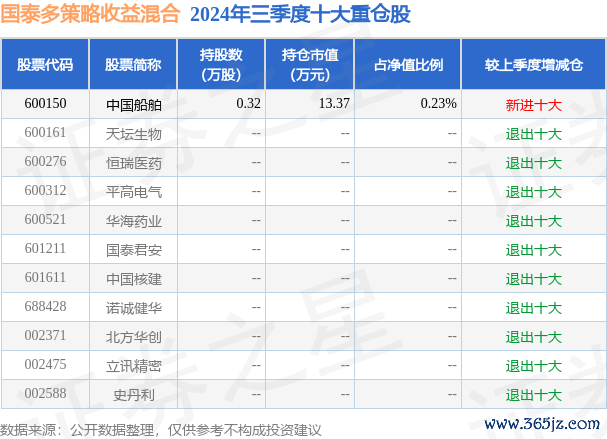Click stock name 中国核建

click(134, 279)
